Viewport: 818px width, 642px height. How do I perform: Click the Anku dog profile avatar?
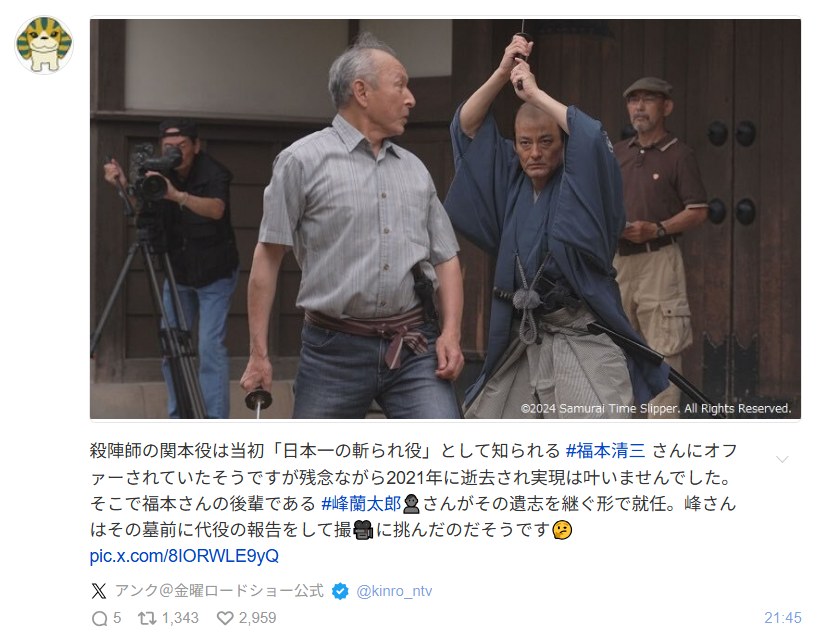(44, 45)
